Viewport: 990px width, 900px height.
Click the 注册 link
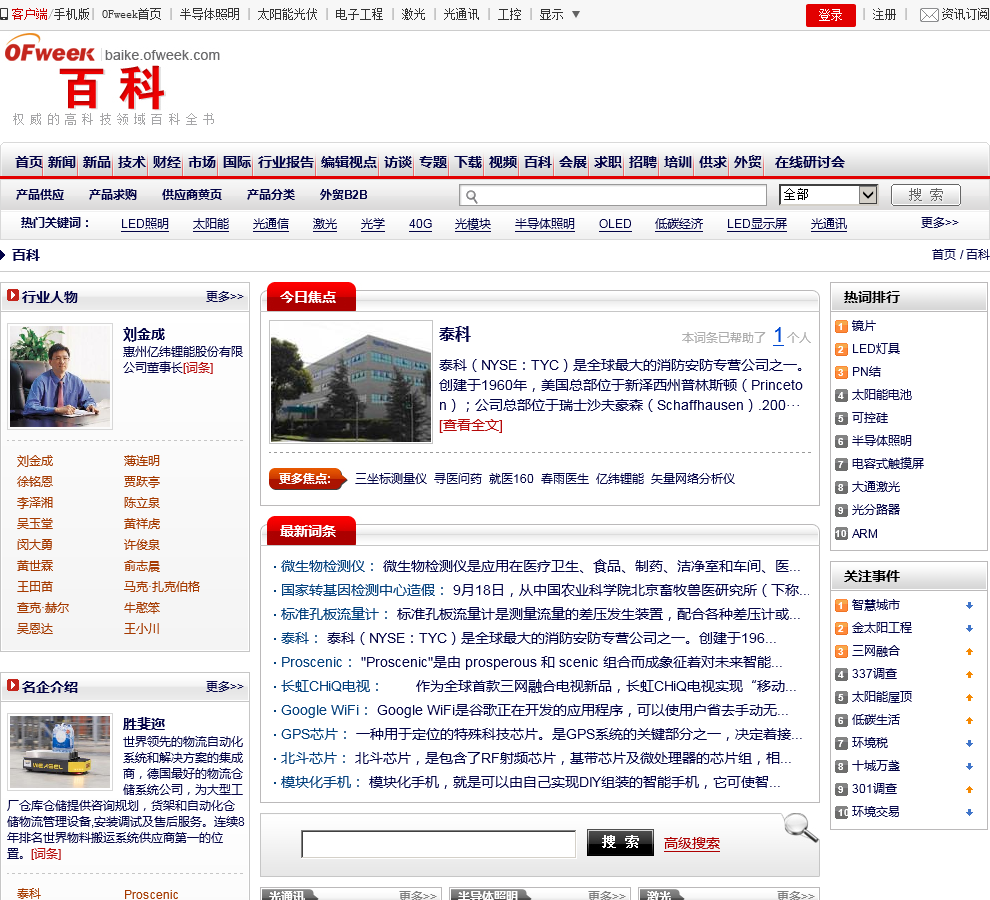[884, 15]
